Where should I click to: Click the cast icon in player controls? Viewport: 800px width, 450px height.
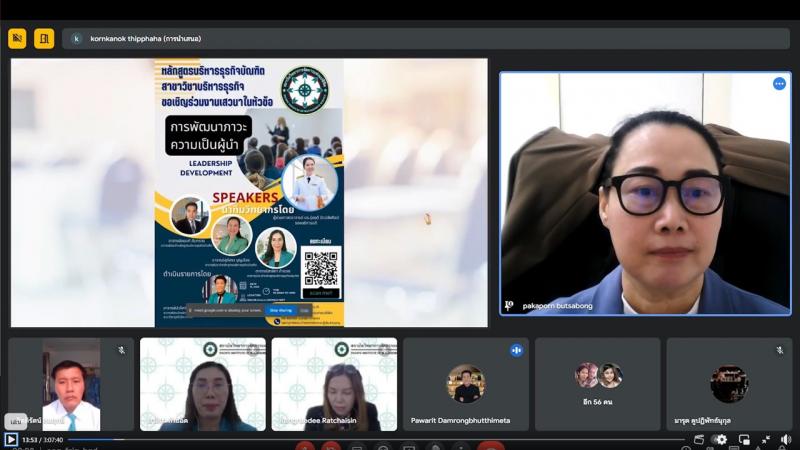[699, 439]
